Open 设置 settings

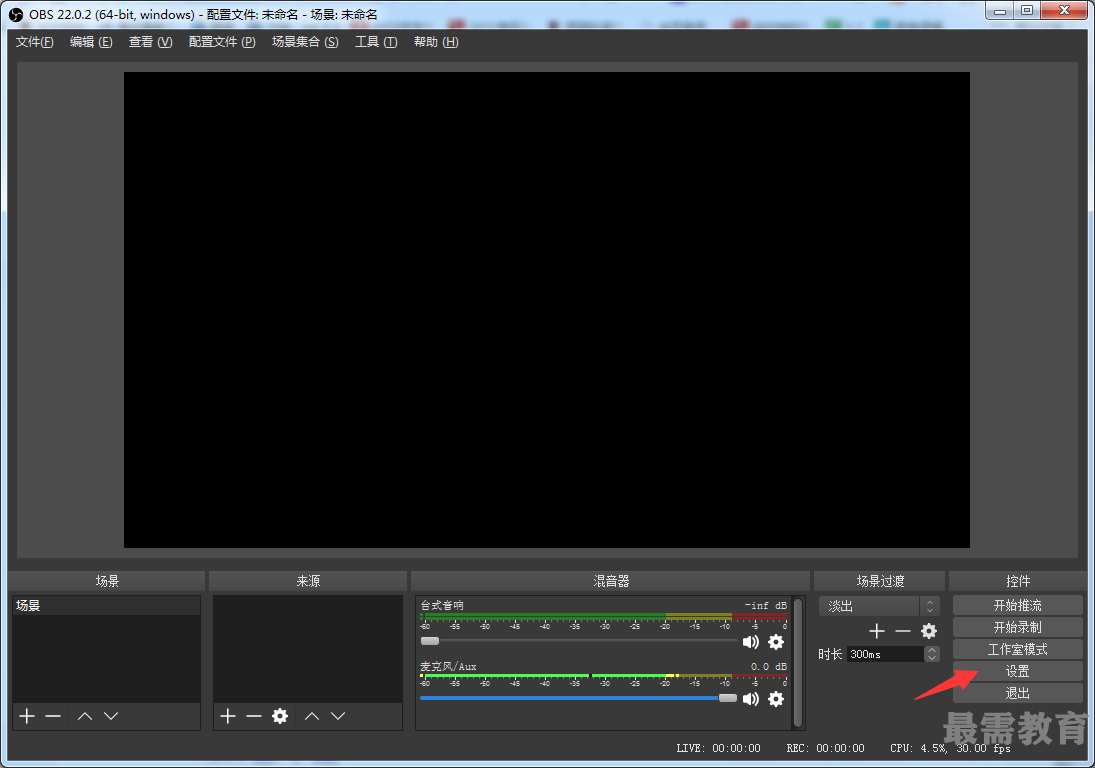(1017, 671)
